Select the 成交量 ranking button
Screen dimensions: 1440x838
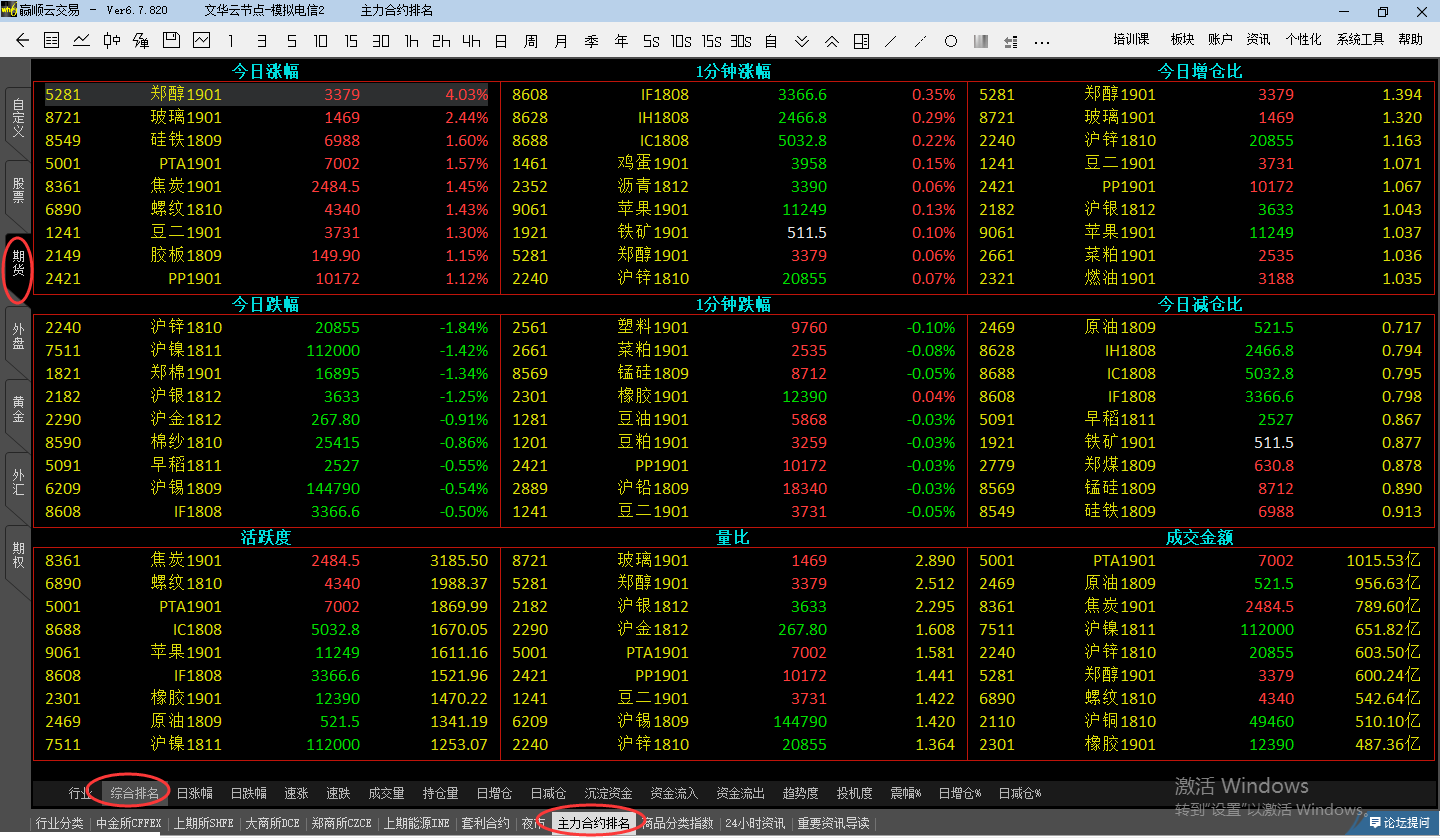pyautogui.click(x=386, y=793)
